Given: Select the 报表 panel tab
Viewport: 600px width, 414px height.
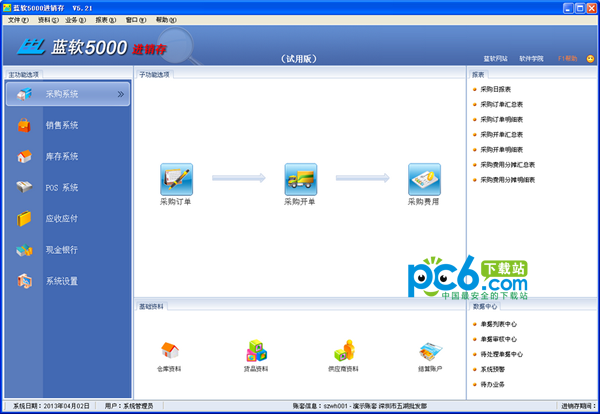Looking at the screenshot, I should [x=478, y=75].
